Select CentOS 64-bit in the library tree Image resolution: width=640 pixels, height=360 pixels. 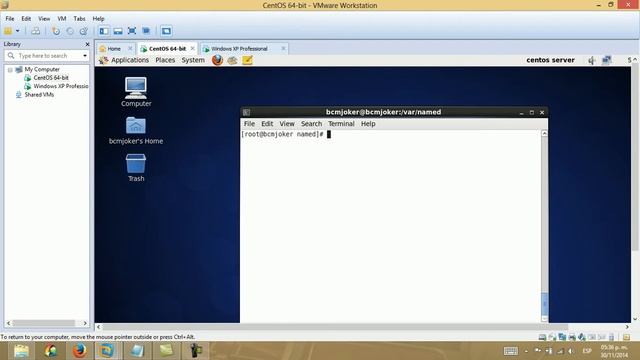tap(51, 78)
